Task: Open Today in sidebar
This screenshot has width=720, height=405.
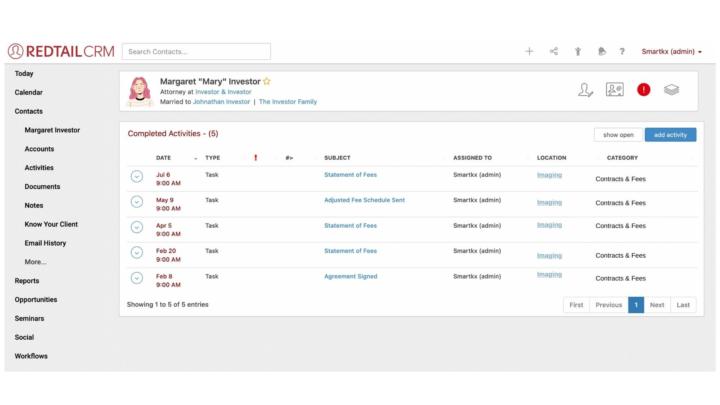Action: tap(24, 73)
